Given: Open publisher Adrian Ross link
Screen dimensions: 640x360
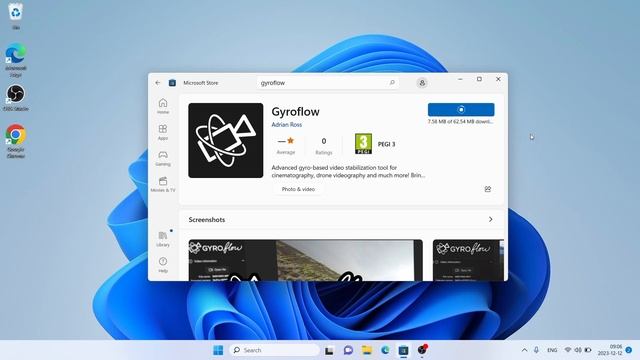Looking at the screenshot, I should pyautogui.click(x=287, y=124).
